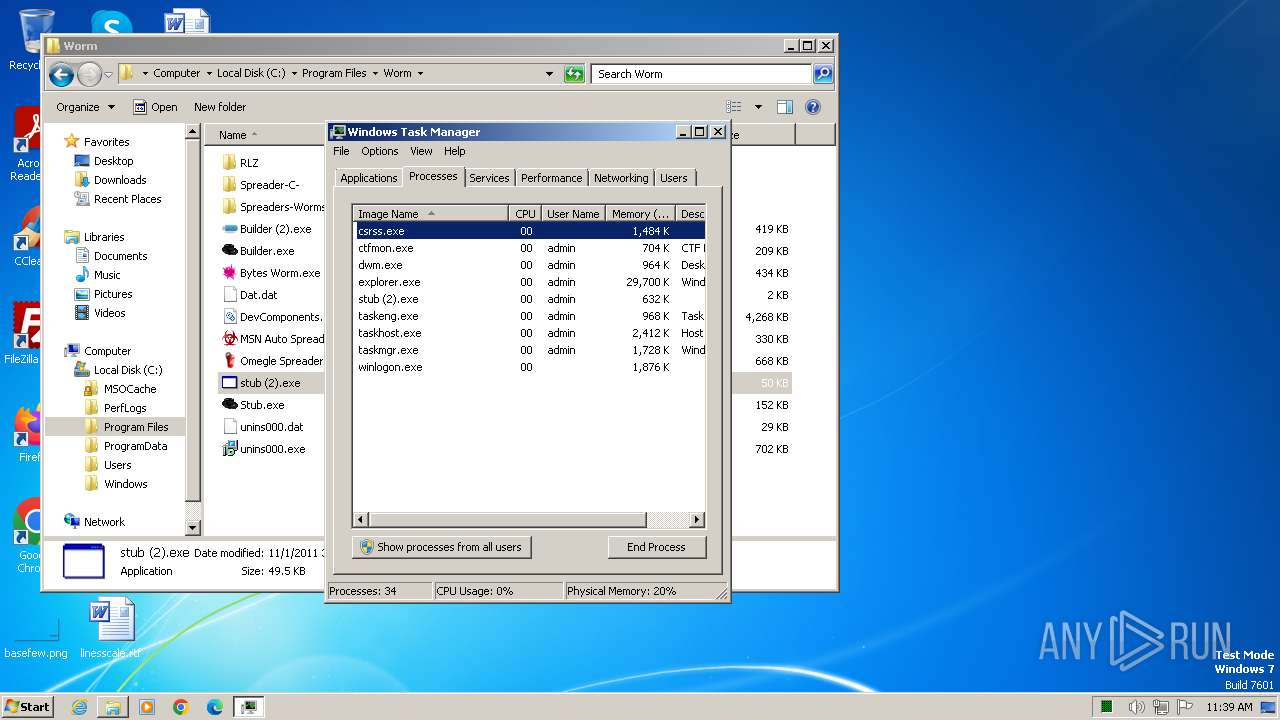Open the Help menu in Task Manager
This screenshot has height=720, width=1280.
(x=455, y=151)
